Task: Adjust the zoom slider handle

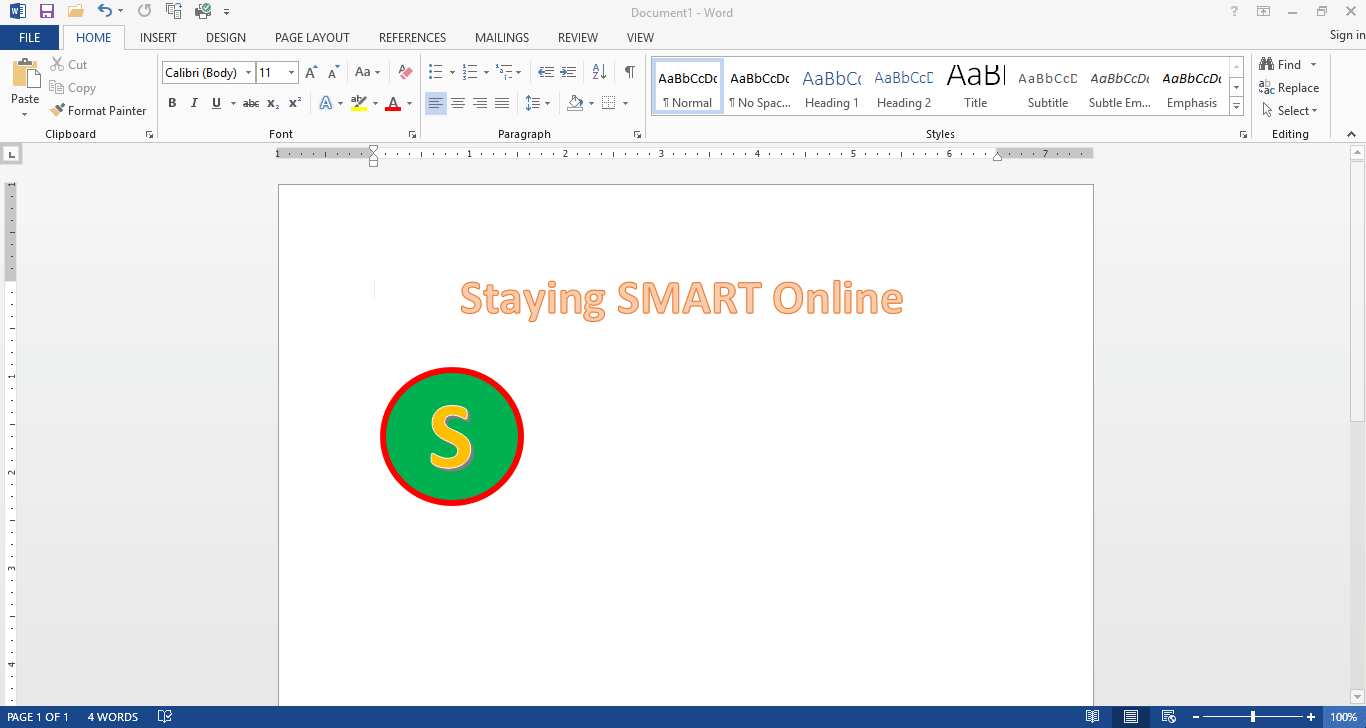Action: 1252,717
